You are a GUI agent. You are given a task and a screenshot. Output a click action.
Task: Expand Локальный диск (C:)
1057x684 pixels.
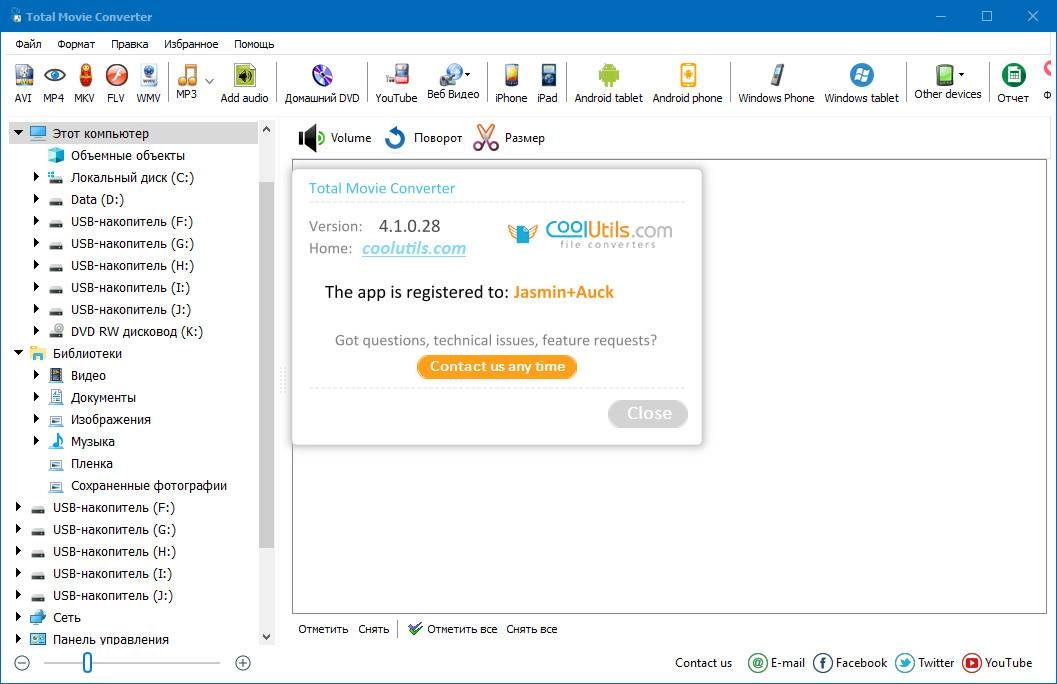point(36,177)
